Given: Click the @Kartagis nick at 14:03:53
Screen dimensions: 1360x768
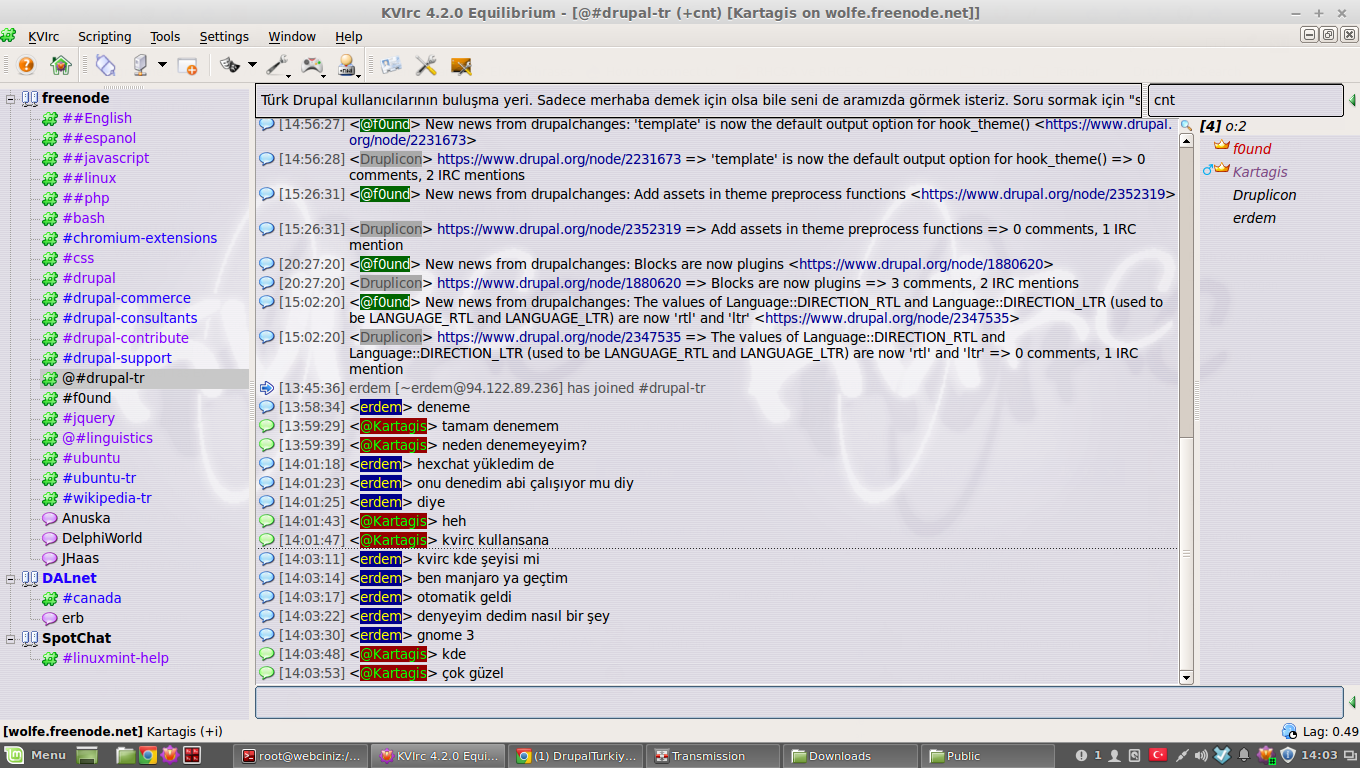Looking at the screenshot, I should [x=393, y=673].
